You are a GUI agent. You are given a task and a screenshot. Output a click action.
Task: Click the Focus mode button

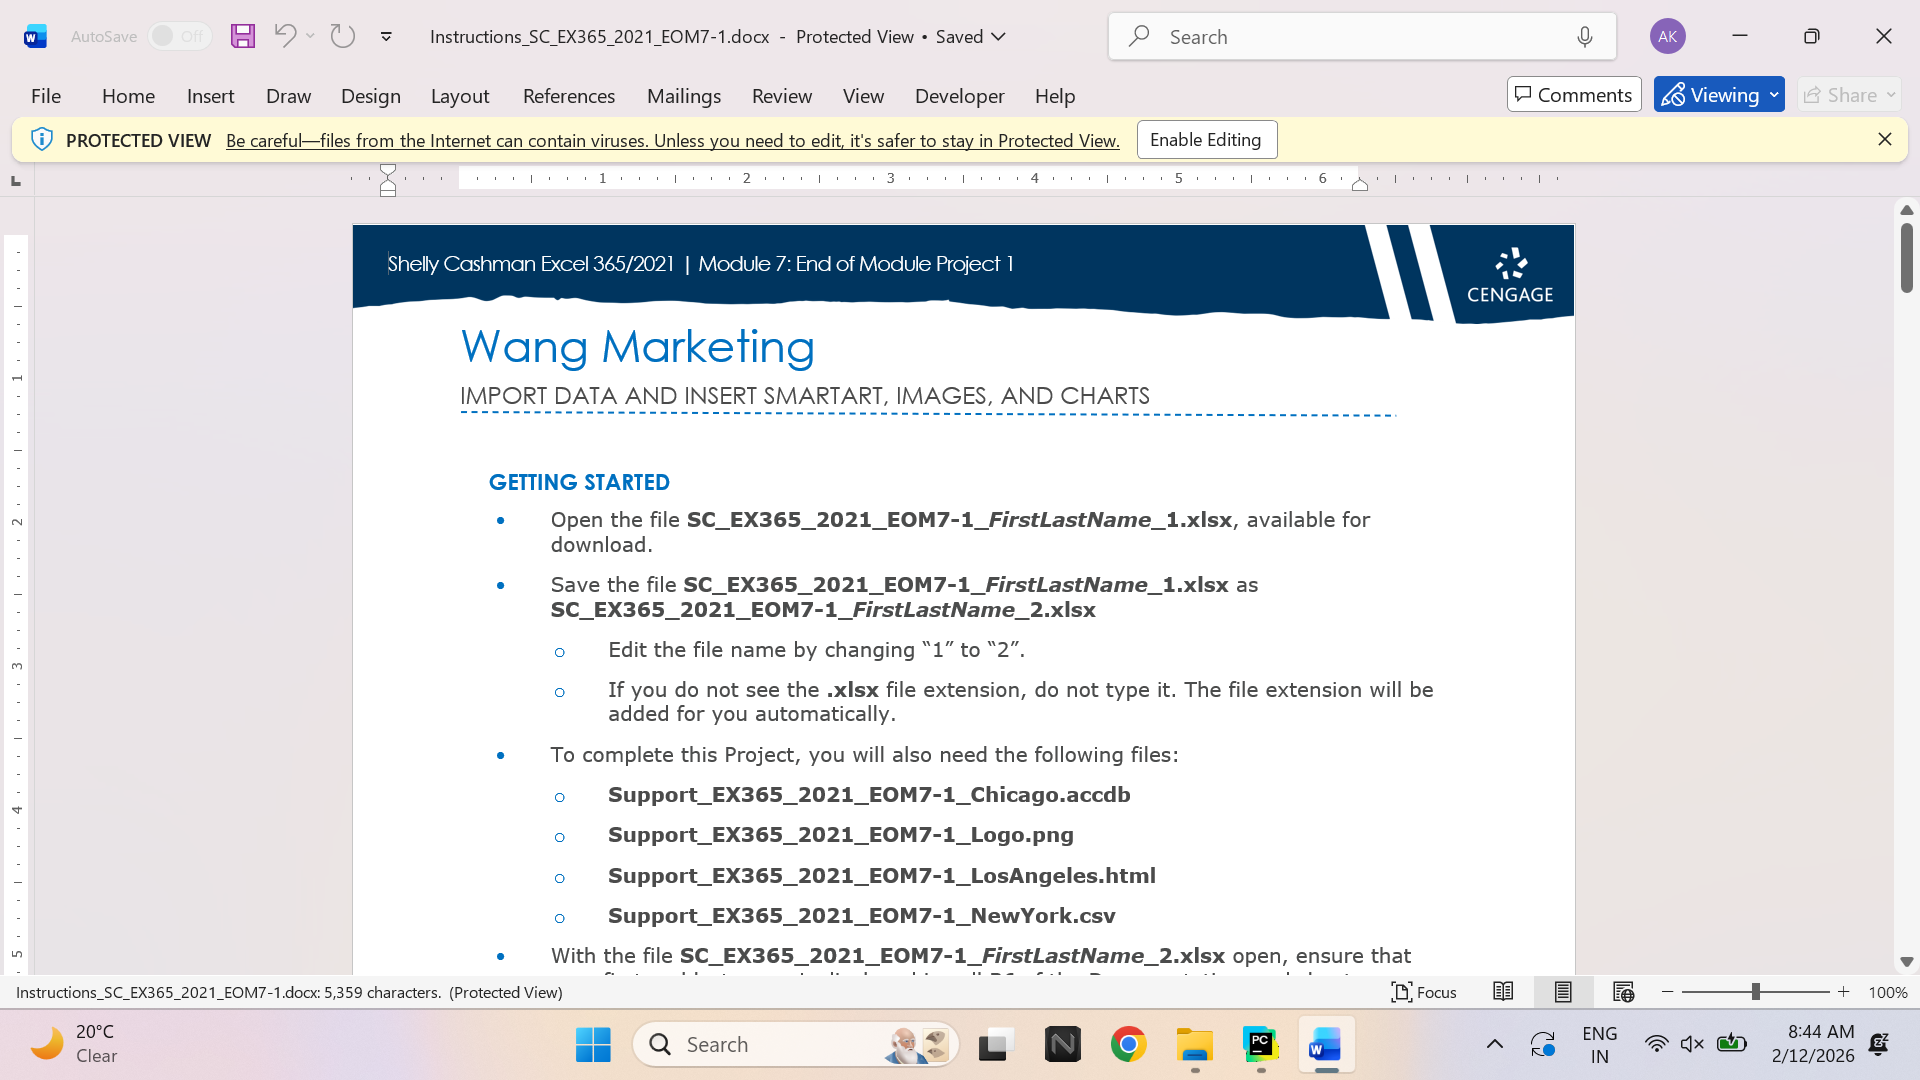tap(1424, 992)
